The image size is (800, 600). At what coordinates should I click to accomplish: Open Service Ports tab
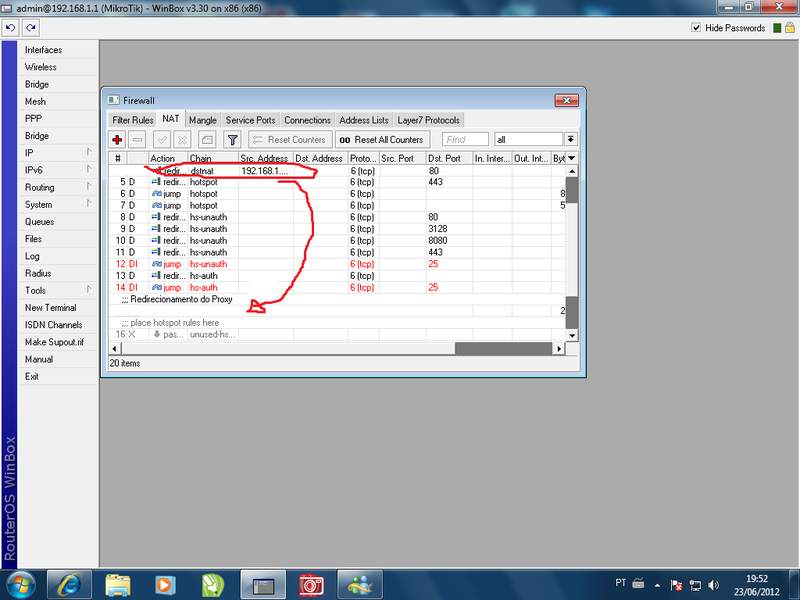[251, 120]
